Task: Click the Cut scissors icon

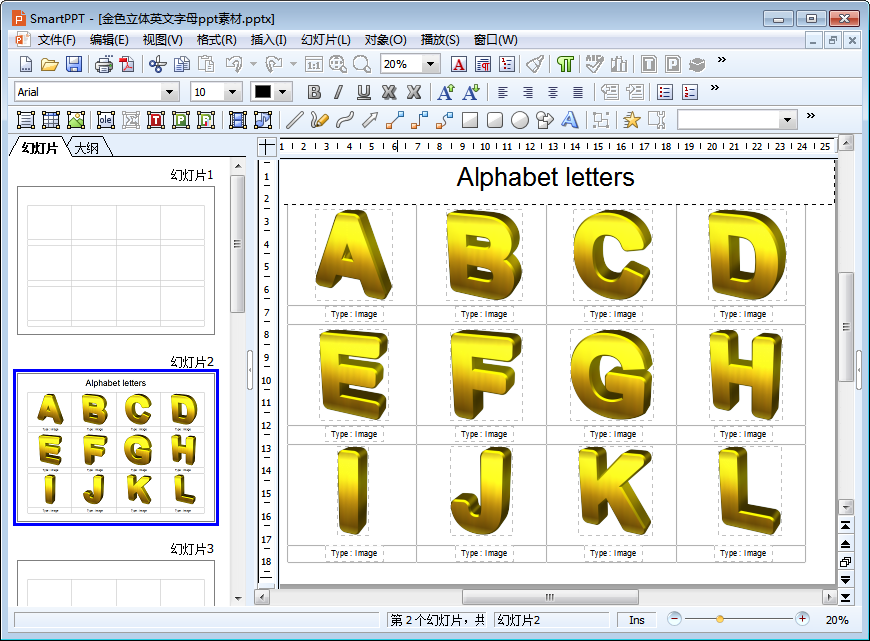Action: pyautogui.click(x=157, y=64)
